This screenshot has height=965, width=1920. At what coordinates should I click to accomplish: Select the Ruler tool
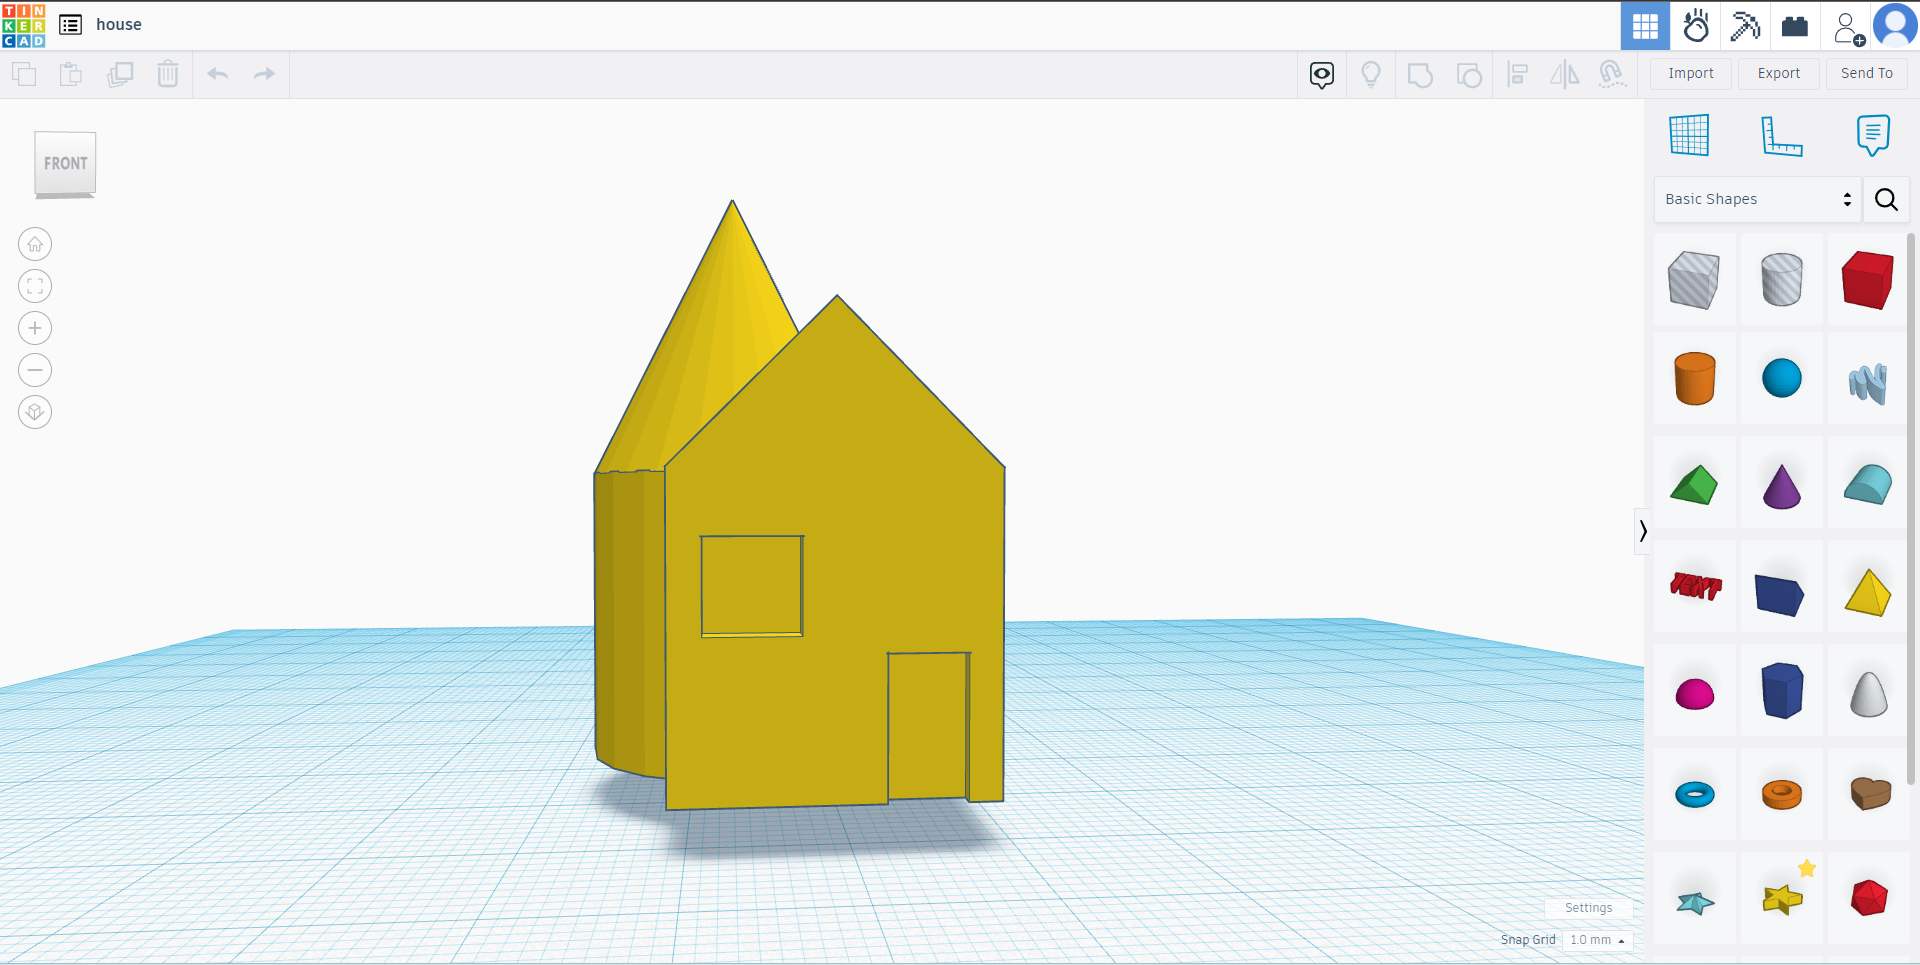1781,135
